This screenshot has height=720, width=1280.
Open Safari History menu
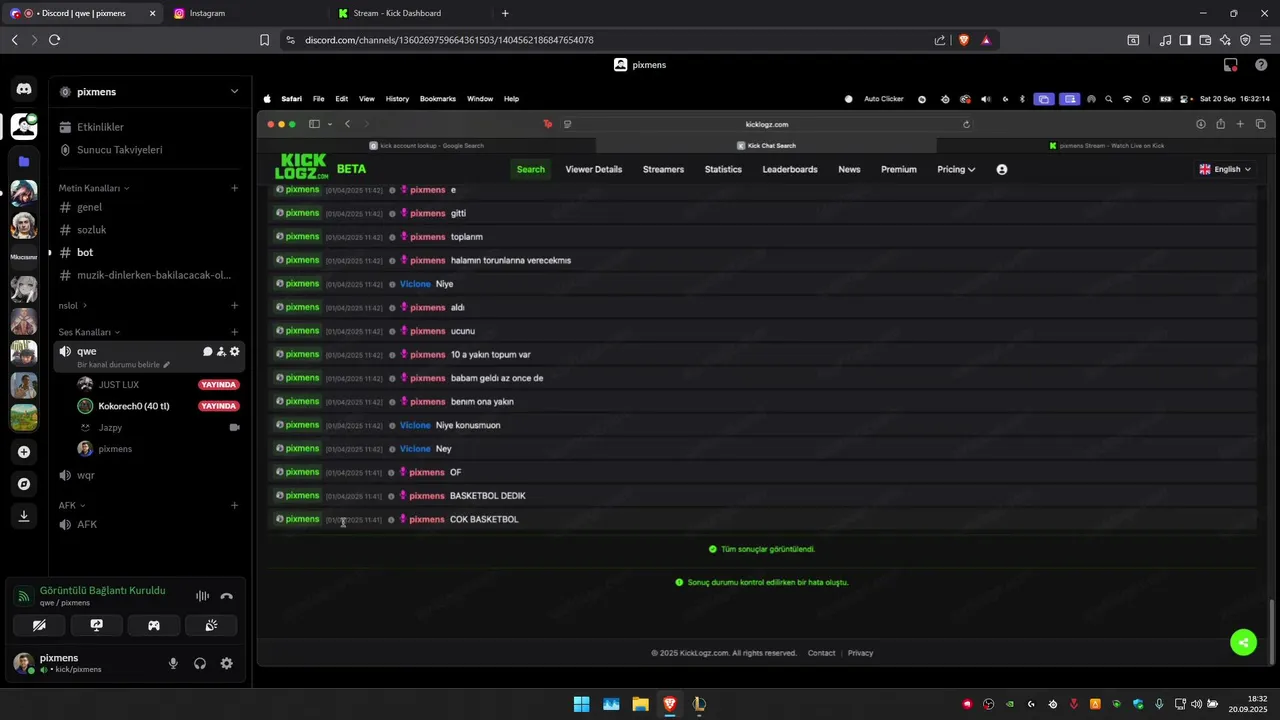pos(397,99)
